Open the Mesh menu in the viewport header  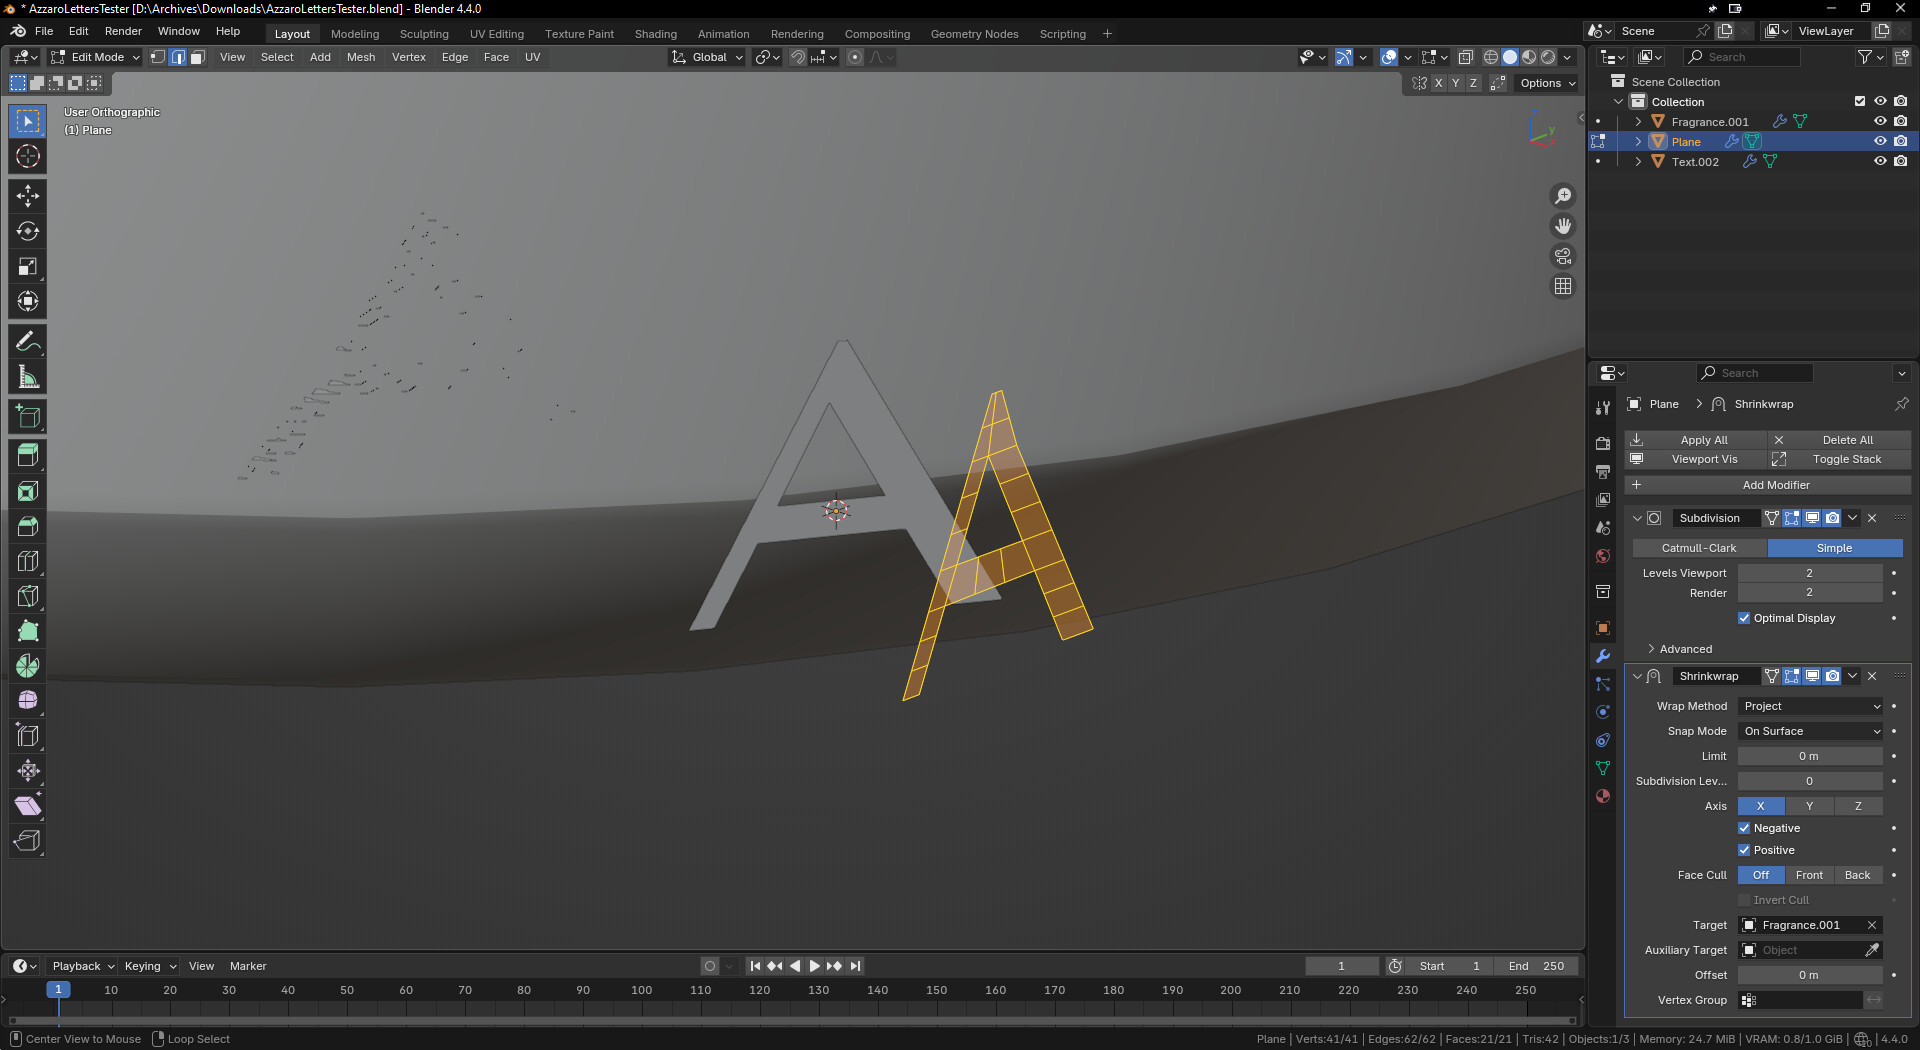pos(361,57)
